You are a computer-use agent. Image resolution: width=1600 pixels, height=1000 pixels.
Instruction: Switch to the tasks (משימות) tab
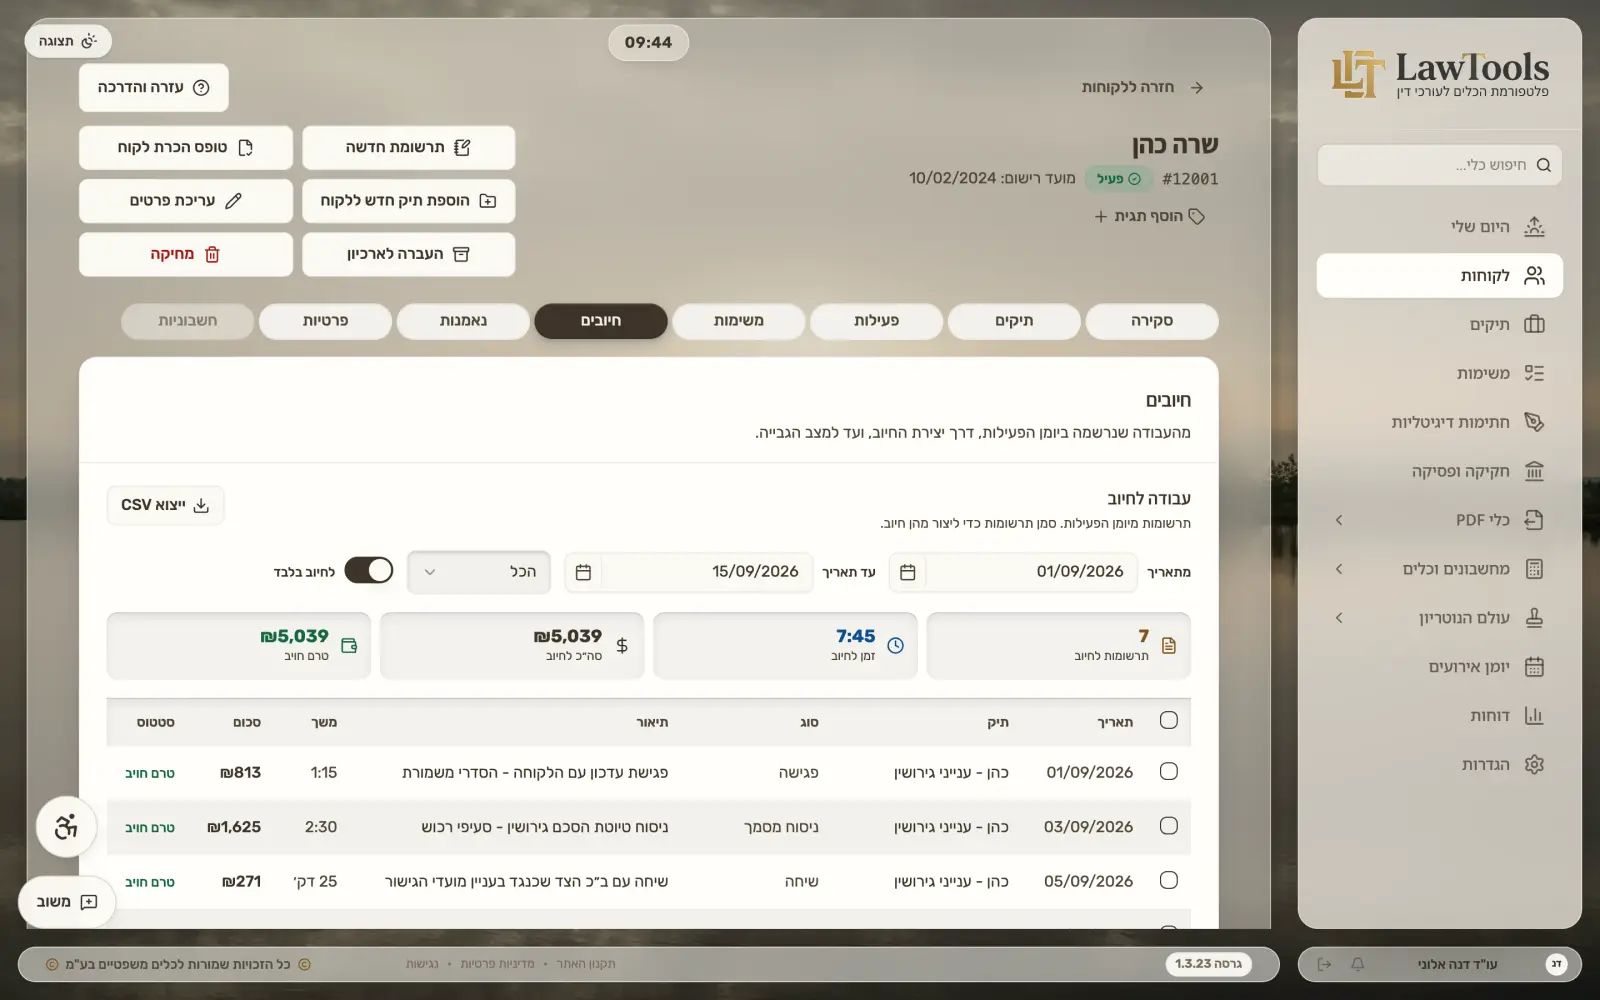point(739,321)
